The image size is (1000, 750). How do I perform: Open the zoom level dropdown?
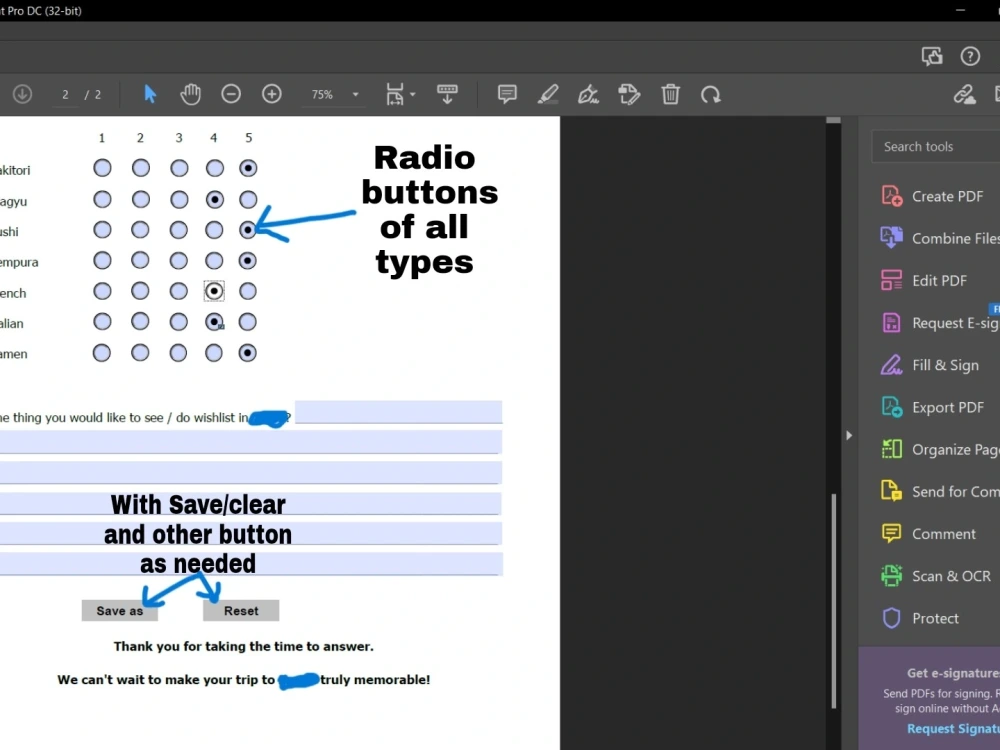click(x=355, y=94)
